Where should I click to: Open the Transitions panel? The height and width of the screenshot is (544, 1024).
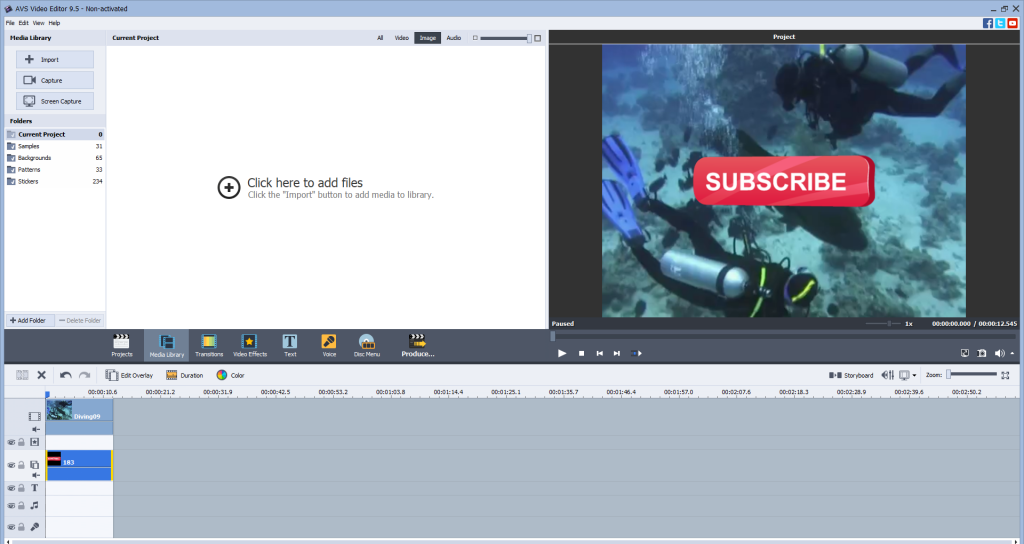point(209,345)
